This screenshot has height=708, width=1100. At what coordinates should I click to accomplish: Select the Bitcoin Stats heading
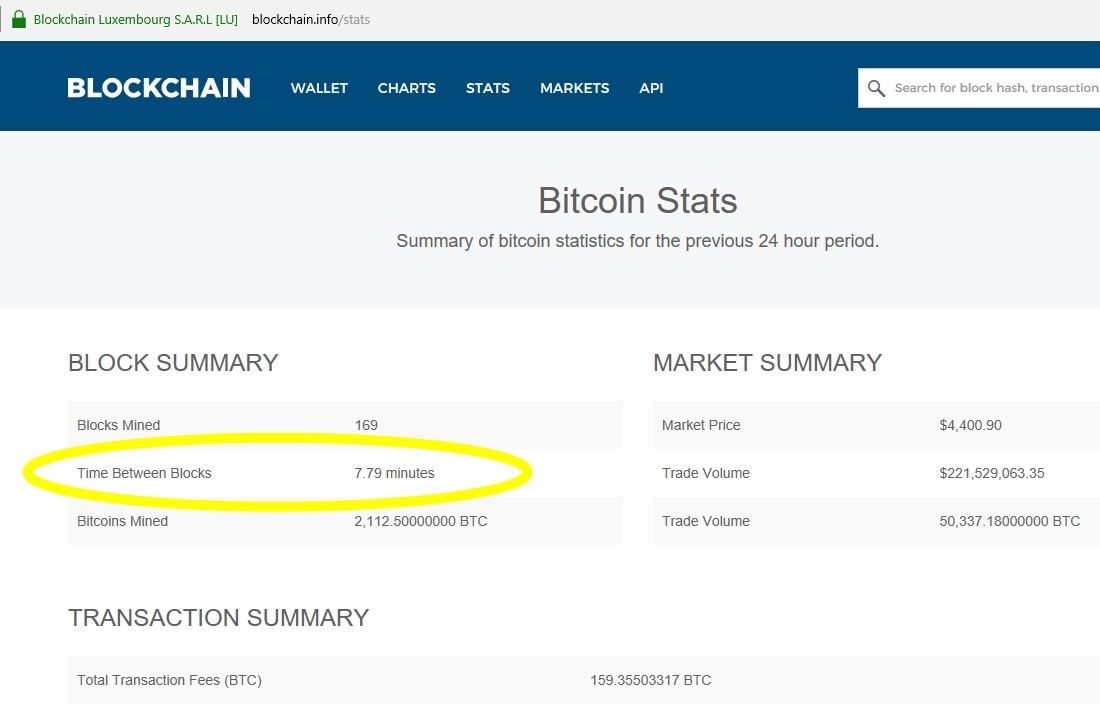638,201
